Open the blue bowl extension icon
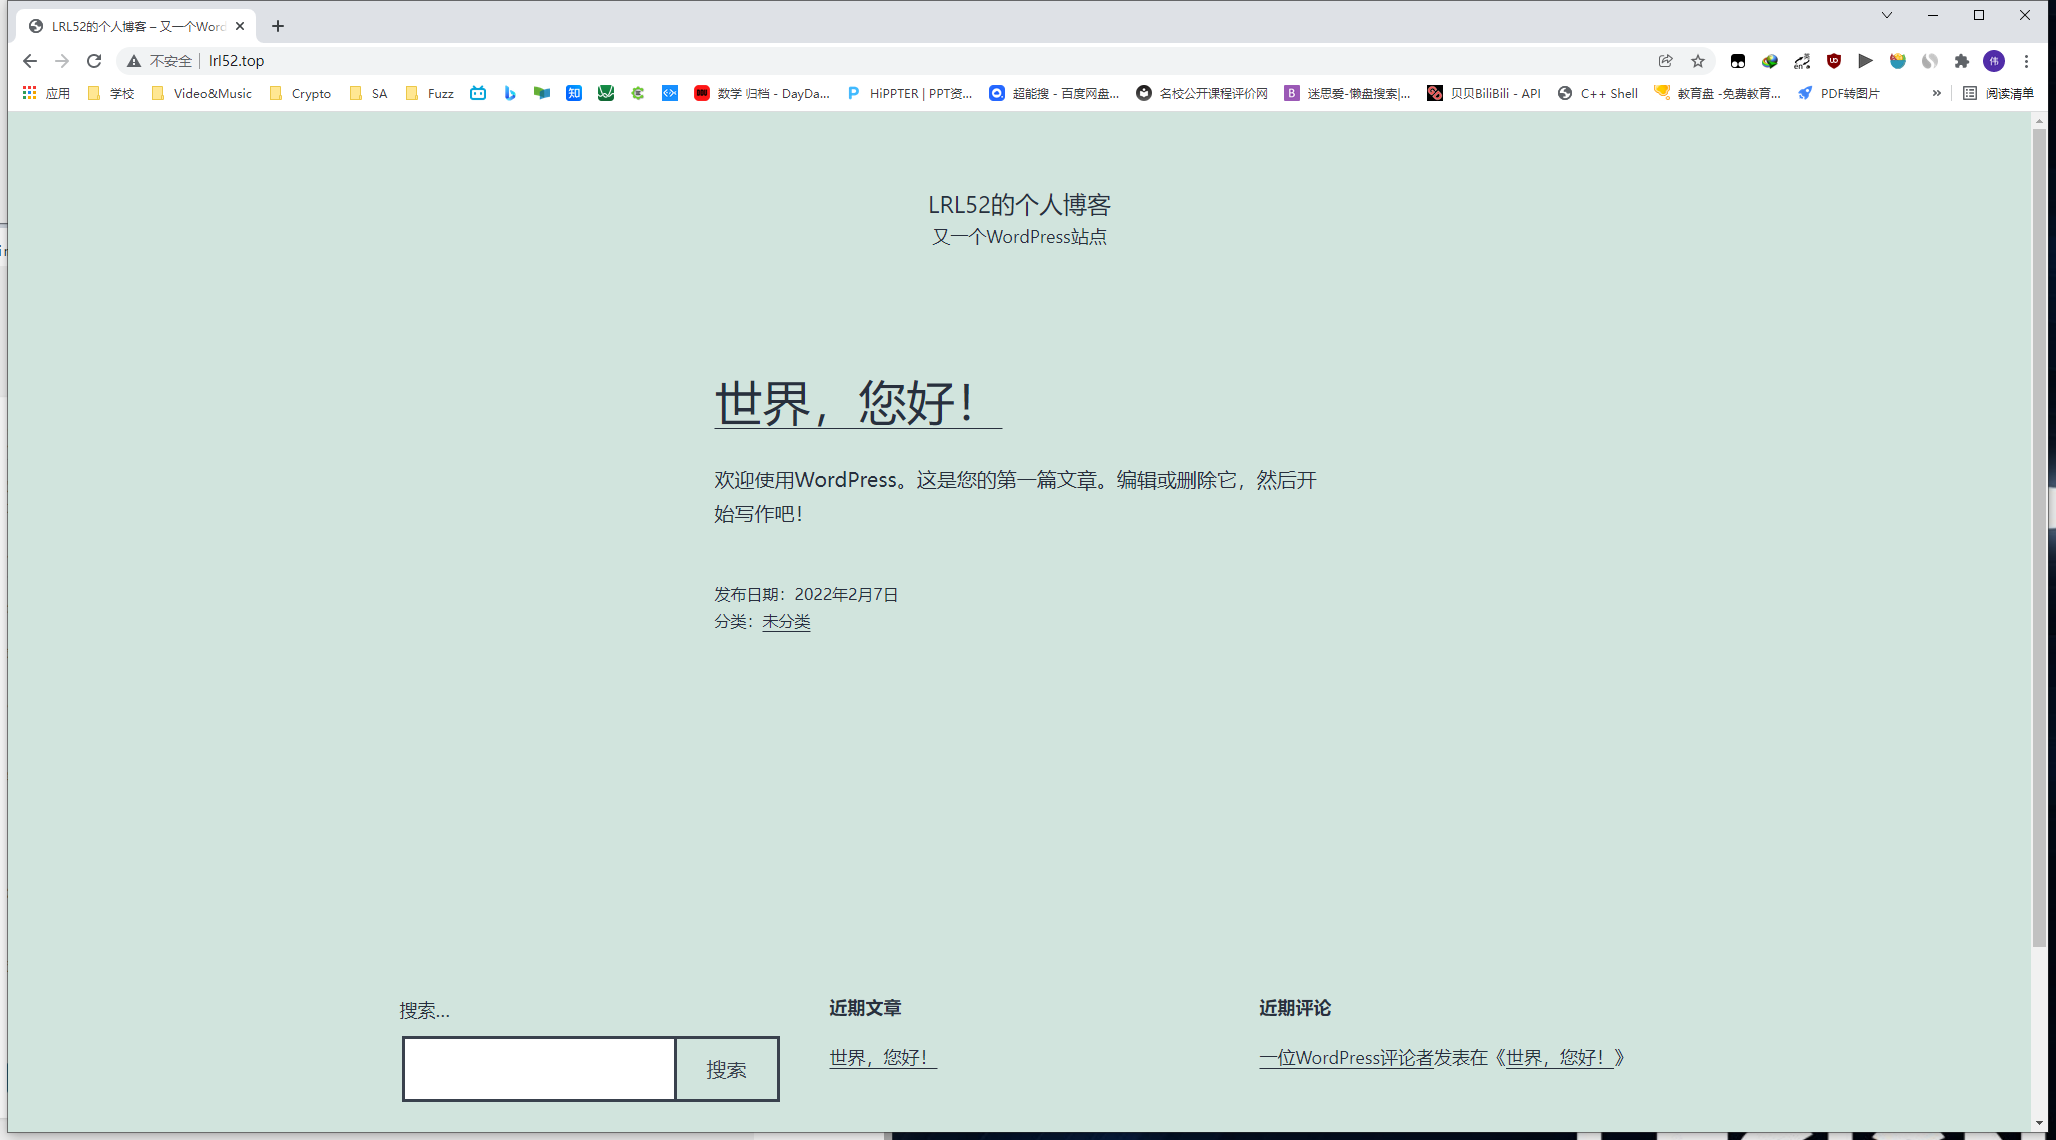Screen dimensions: 2056x1140 pyautogui.click(x=1898, y=61)
